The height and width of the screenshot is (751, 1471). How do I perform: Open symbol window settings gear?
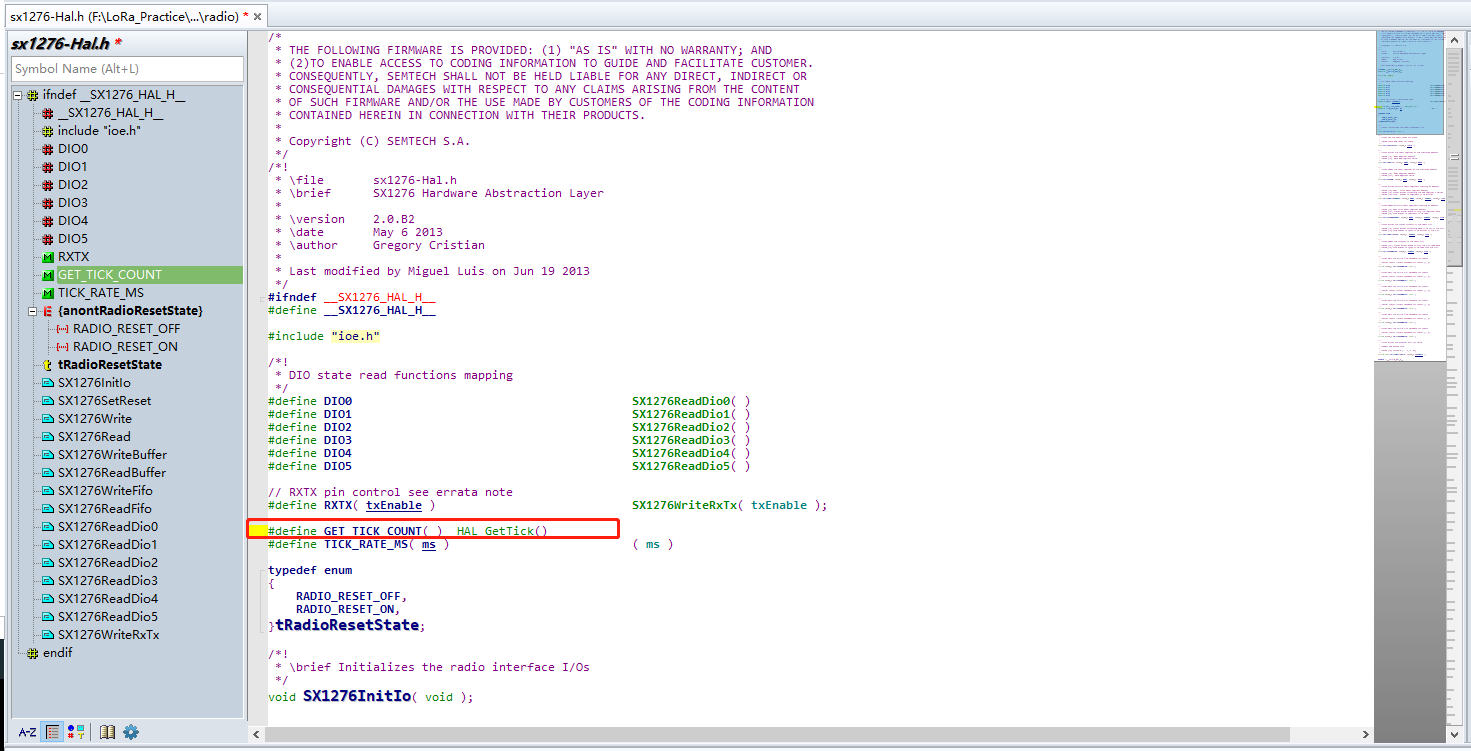click(131, 732)
